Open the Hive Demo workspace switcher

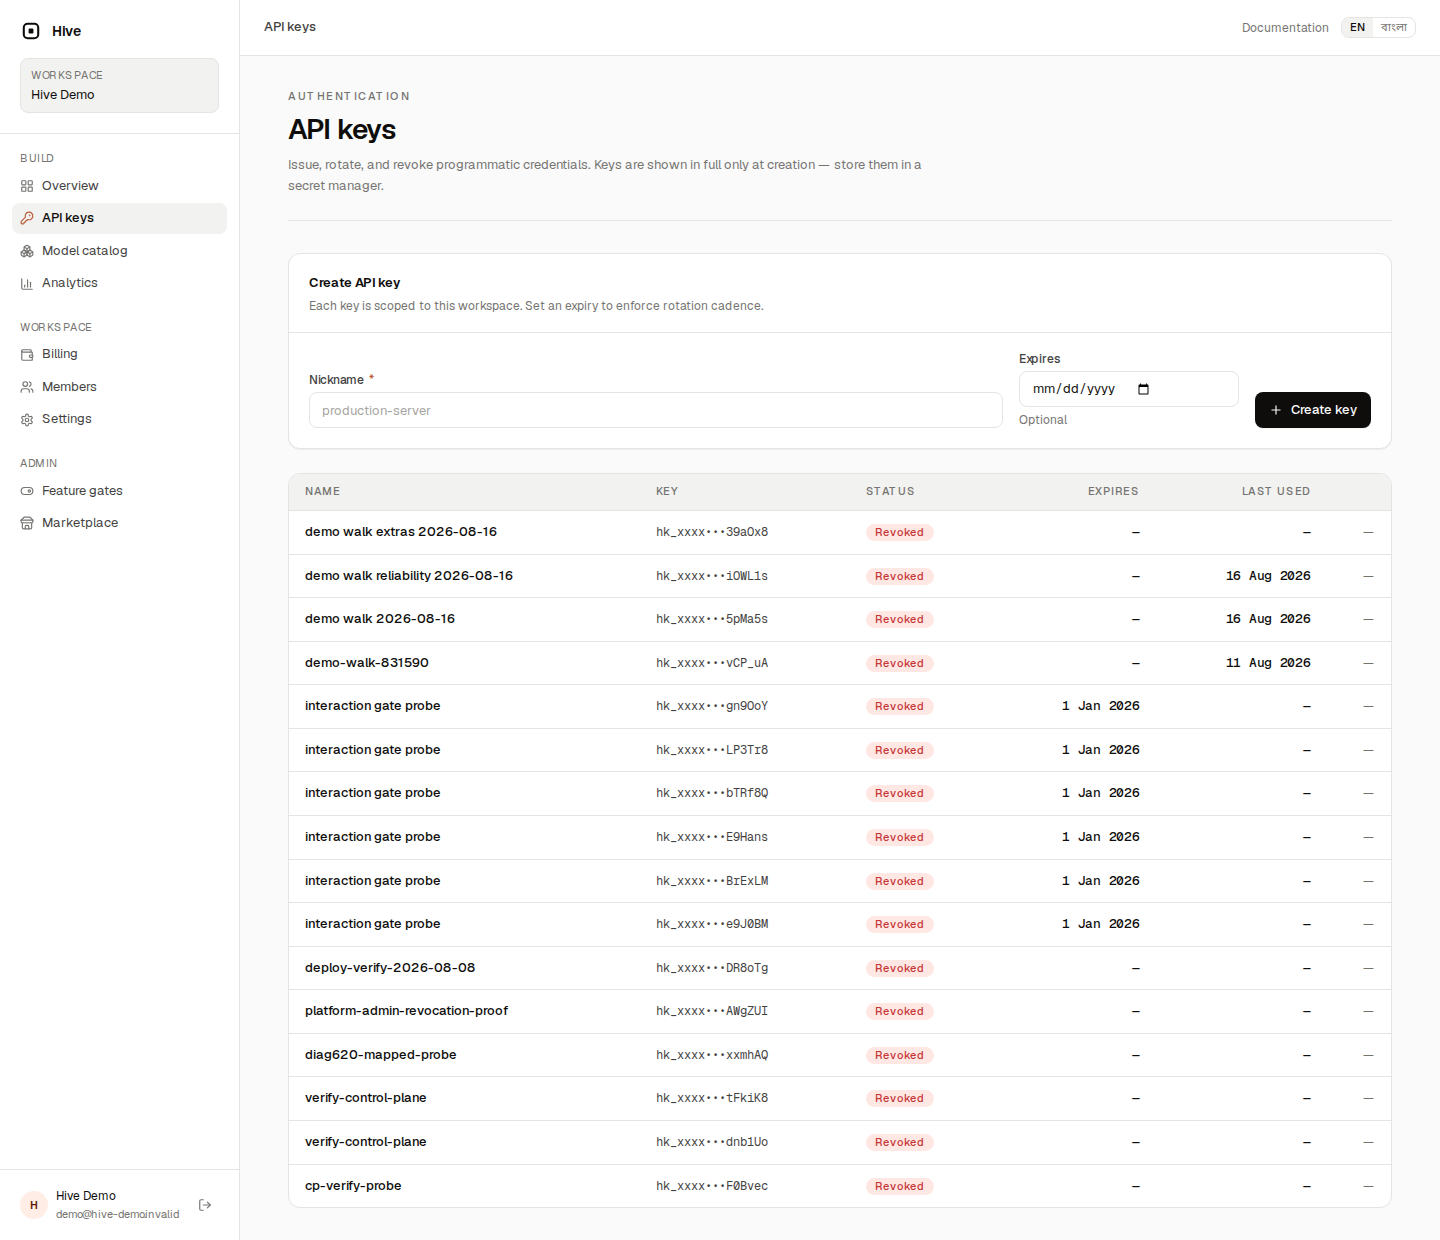pos(119,85)
